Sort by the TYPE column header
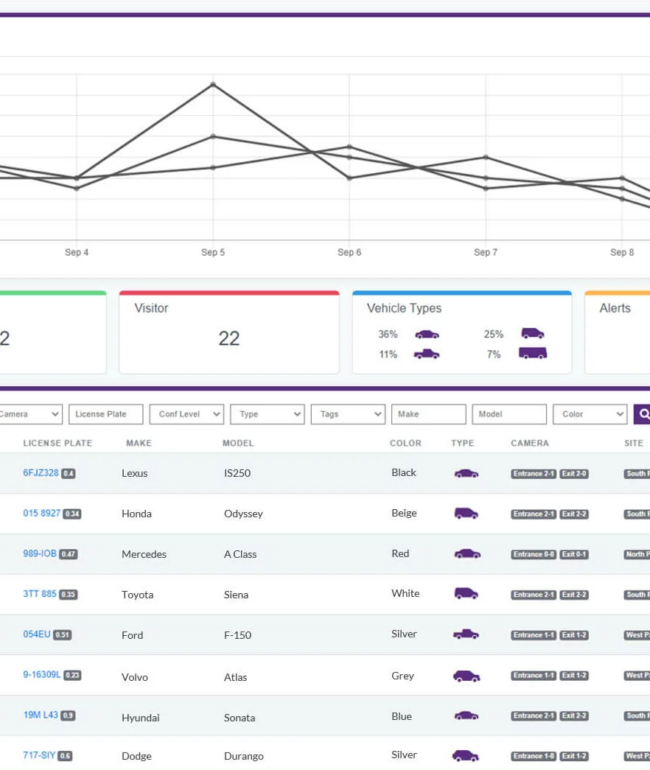Image resolution: width=650 pixels, height=770 pixels. (x=462, y=443)
